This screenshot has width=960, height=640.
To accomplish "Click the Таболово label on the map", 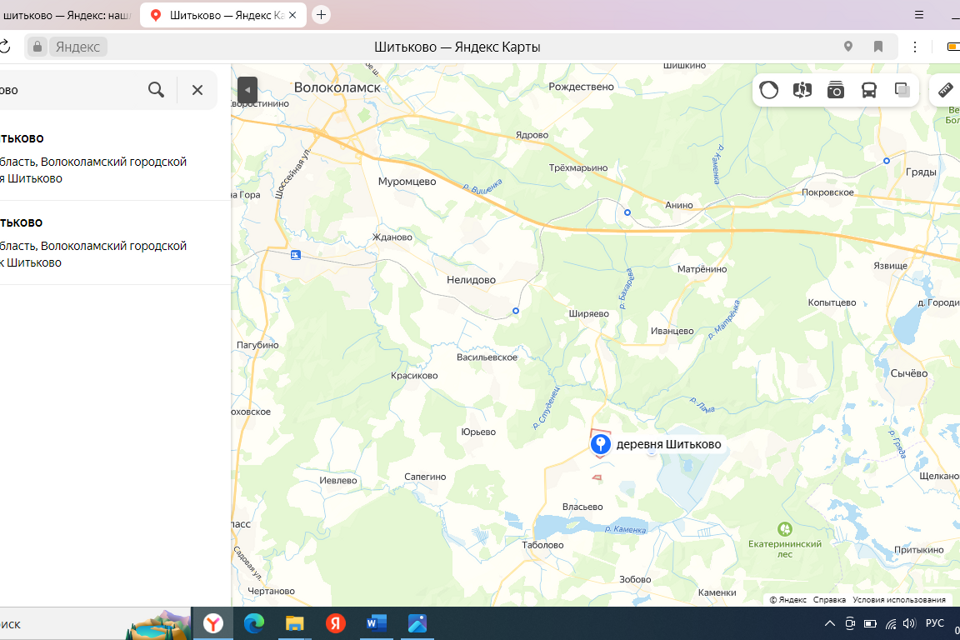I will tap(542, 544).
